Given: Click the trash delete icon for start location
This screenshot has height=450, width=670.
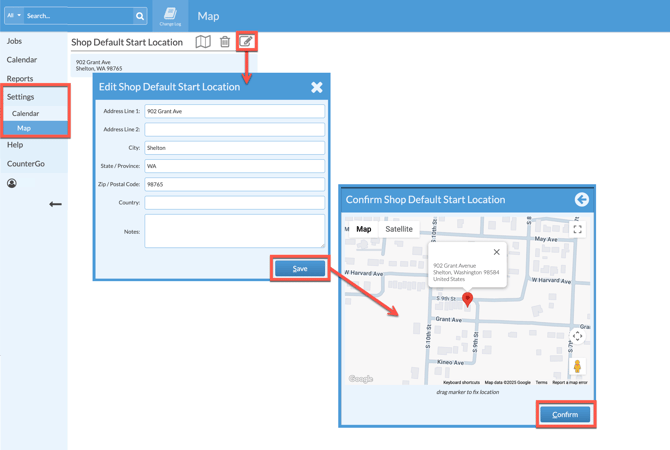Looking at the screenshot, I should (225, 42).
